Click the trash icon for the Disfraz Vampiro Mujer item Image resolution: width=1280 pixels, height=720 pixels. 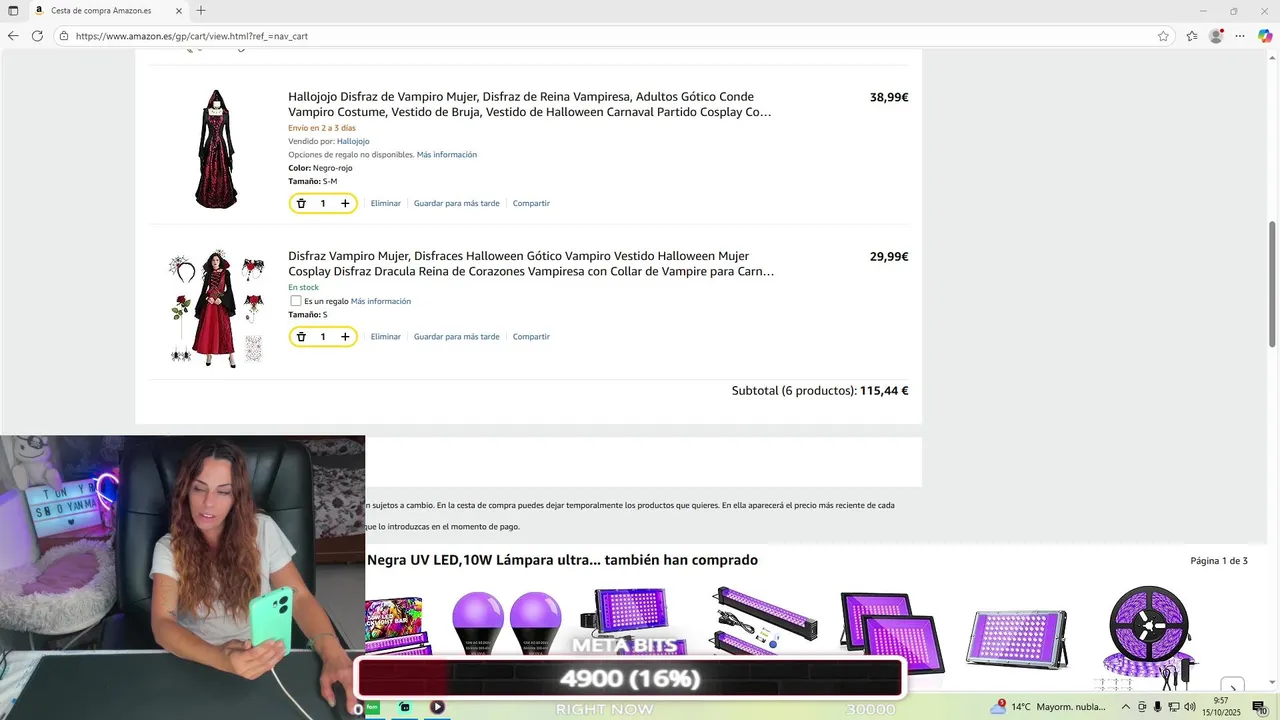(301, 337)
